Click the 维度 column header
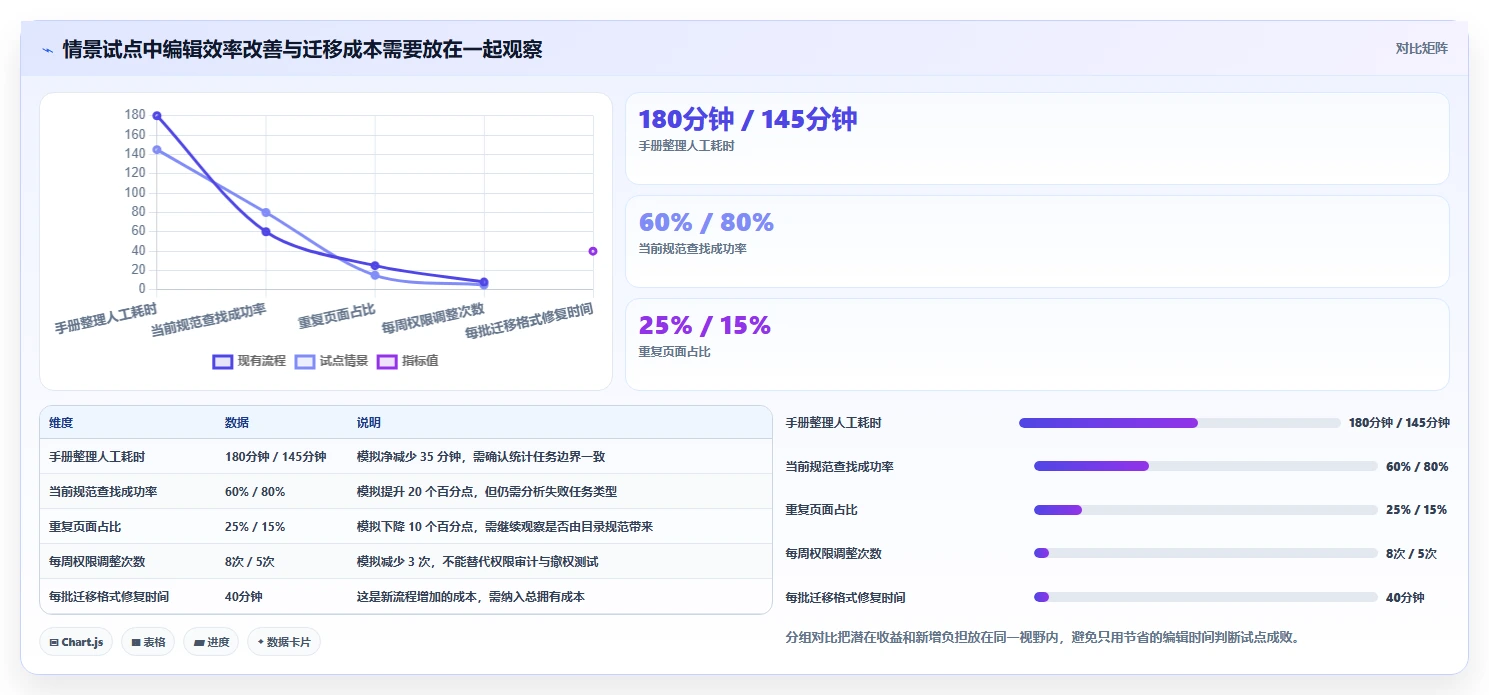Viewport: 1489px width, 695px height. coord(61,423)
